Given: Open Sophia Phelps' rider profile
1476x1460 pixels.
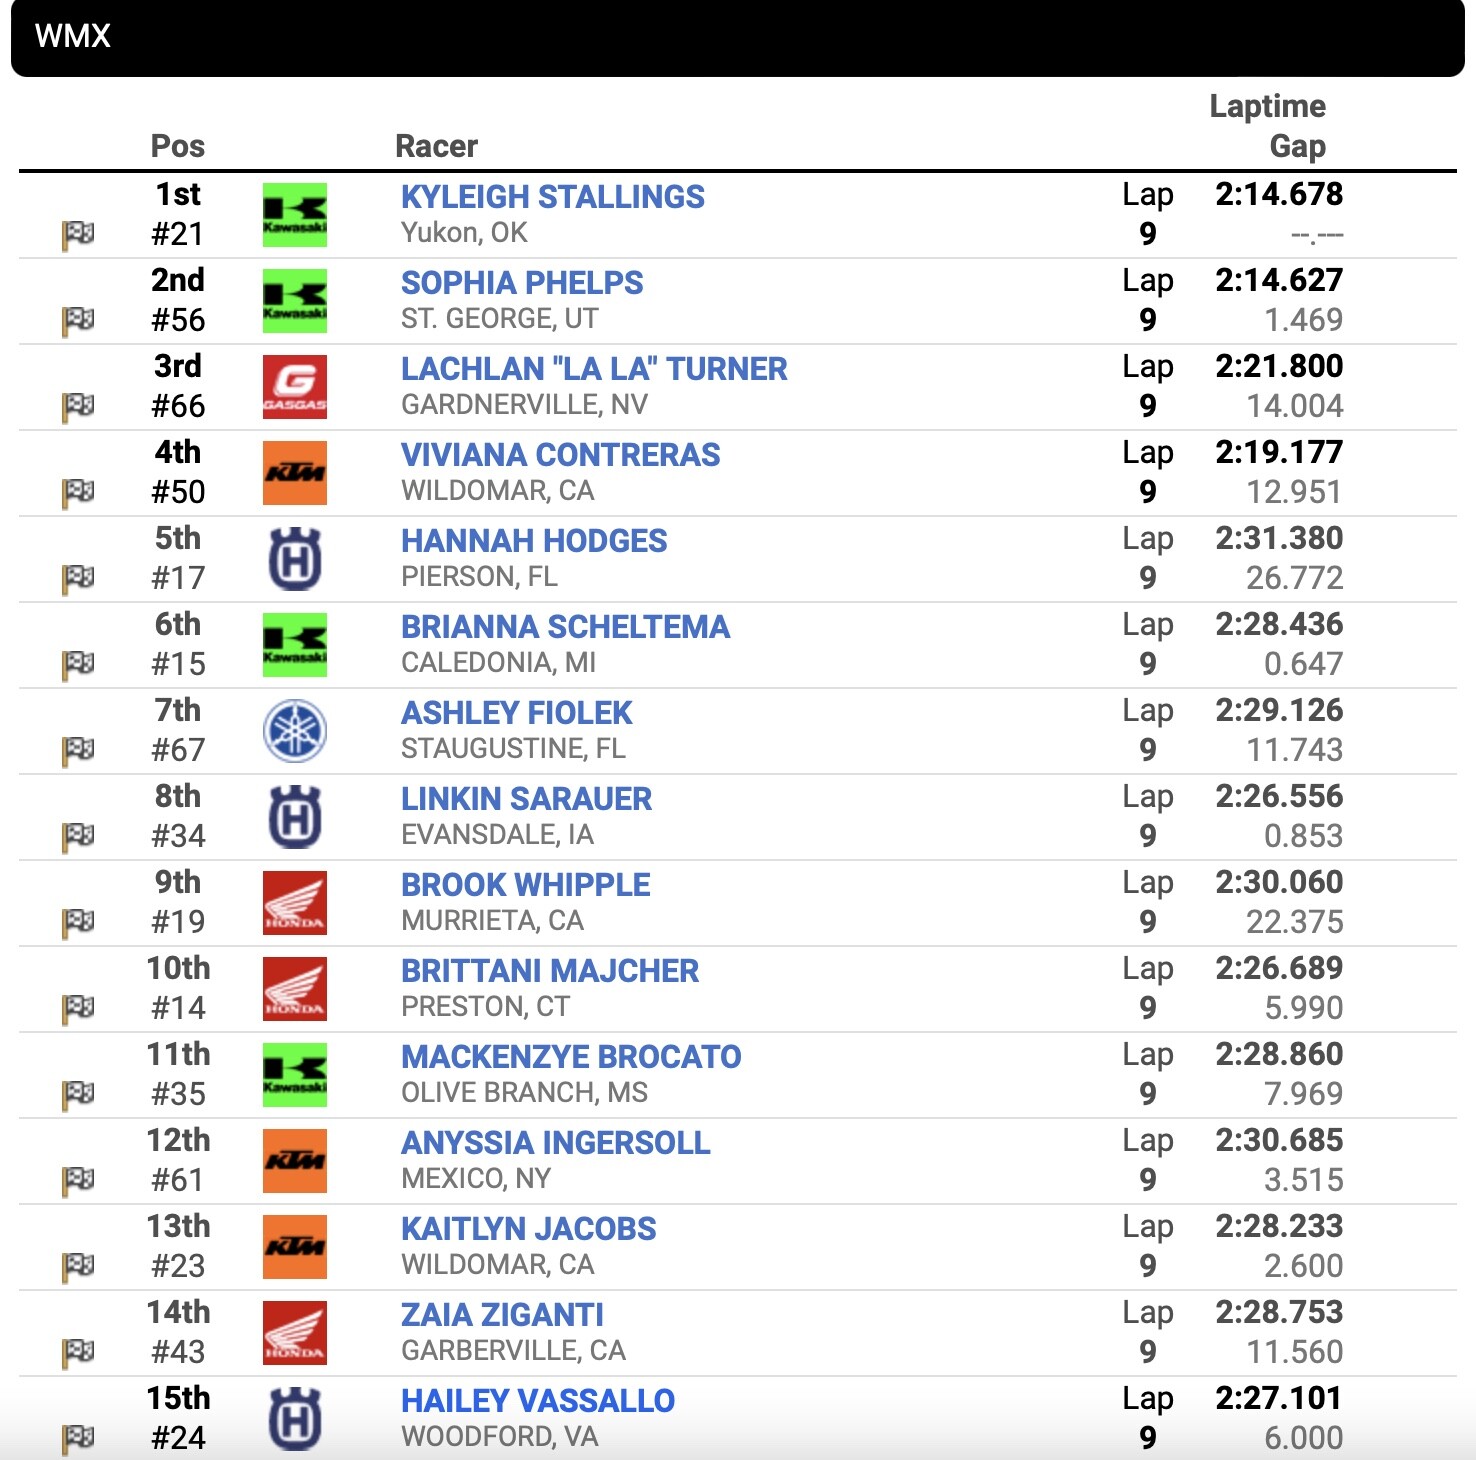Looking at the screenshot, I should [521, 282].
